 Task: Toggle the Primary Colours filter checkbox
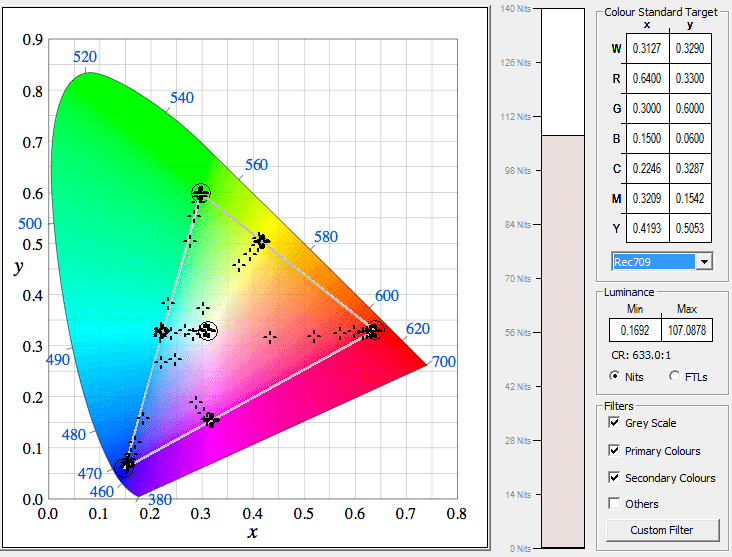pyautogui.click(x=614, y=451)
